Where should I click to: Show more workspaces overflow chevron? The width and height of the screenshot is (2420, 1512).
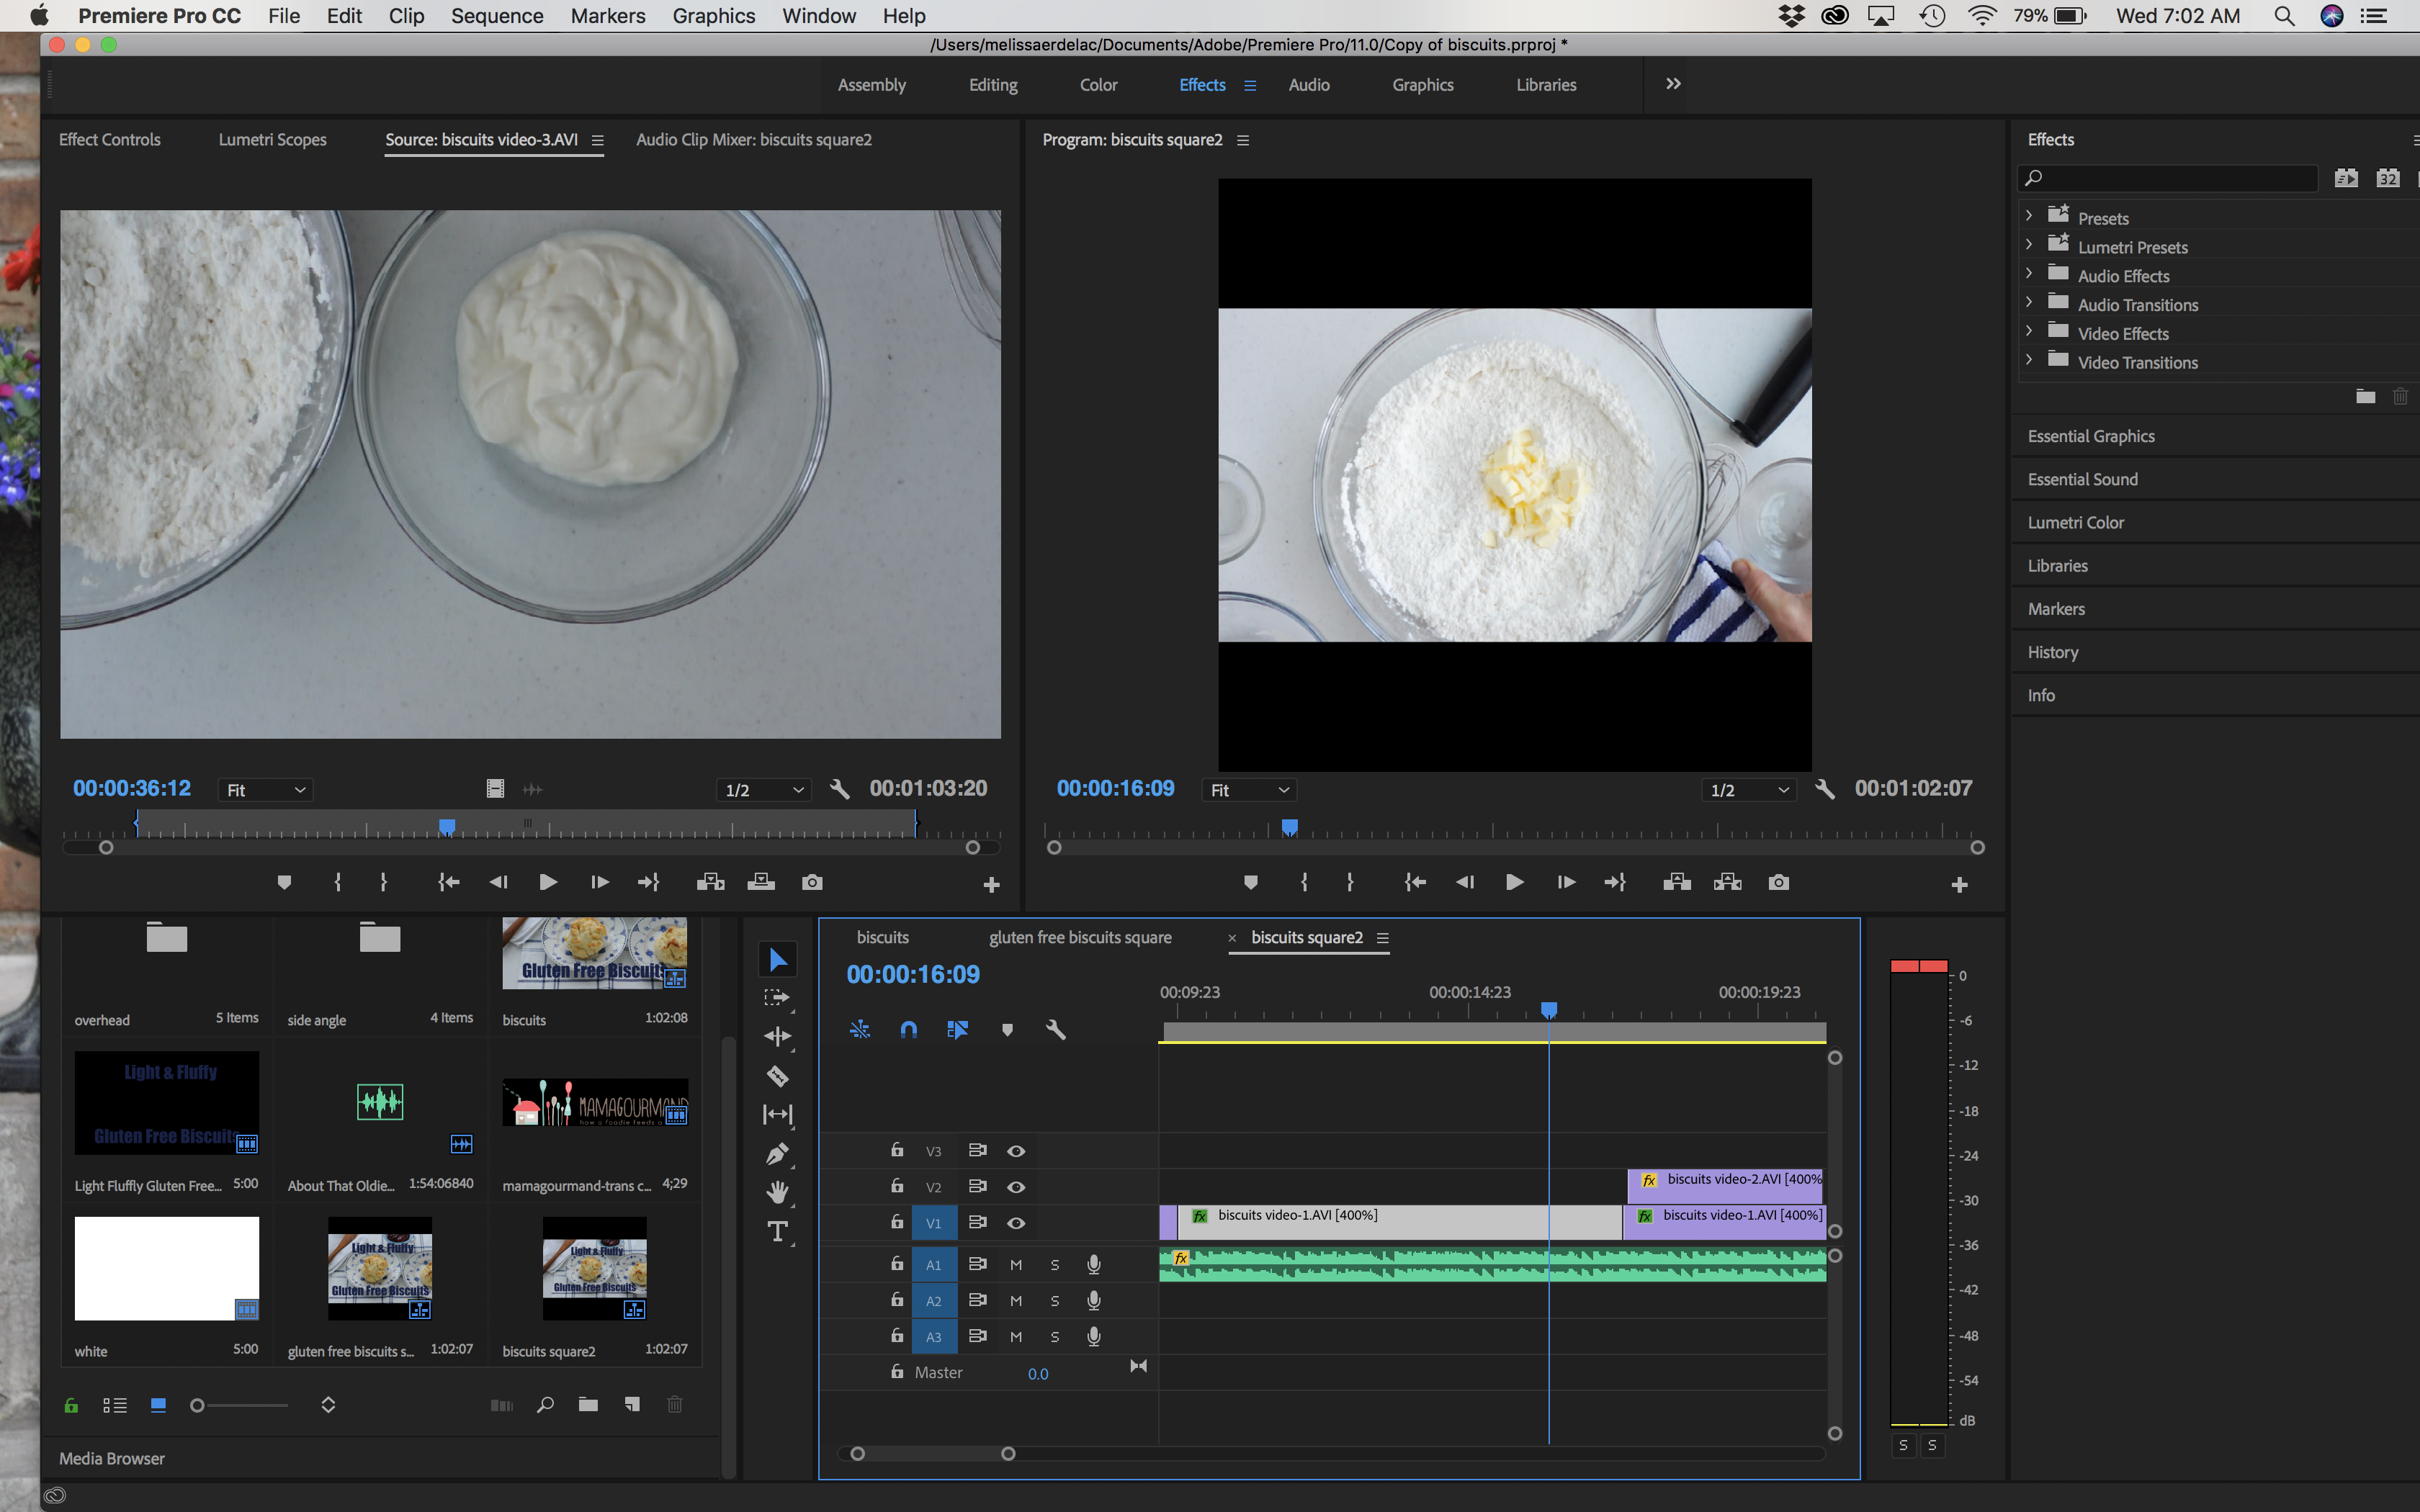pos(1673,84)
